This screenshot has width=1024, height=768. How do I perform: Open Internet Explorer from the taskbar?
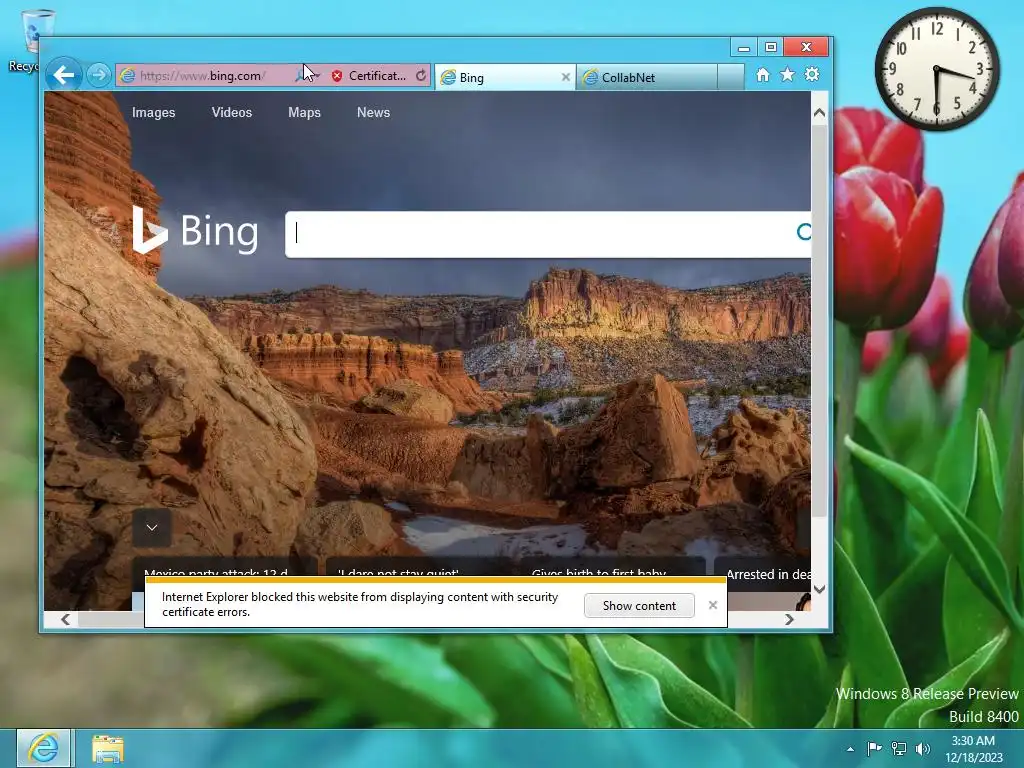point(43,748)
